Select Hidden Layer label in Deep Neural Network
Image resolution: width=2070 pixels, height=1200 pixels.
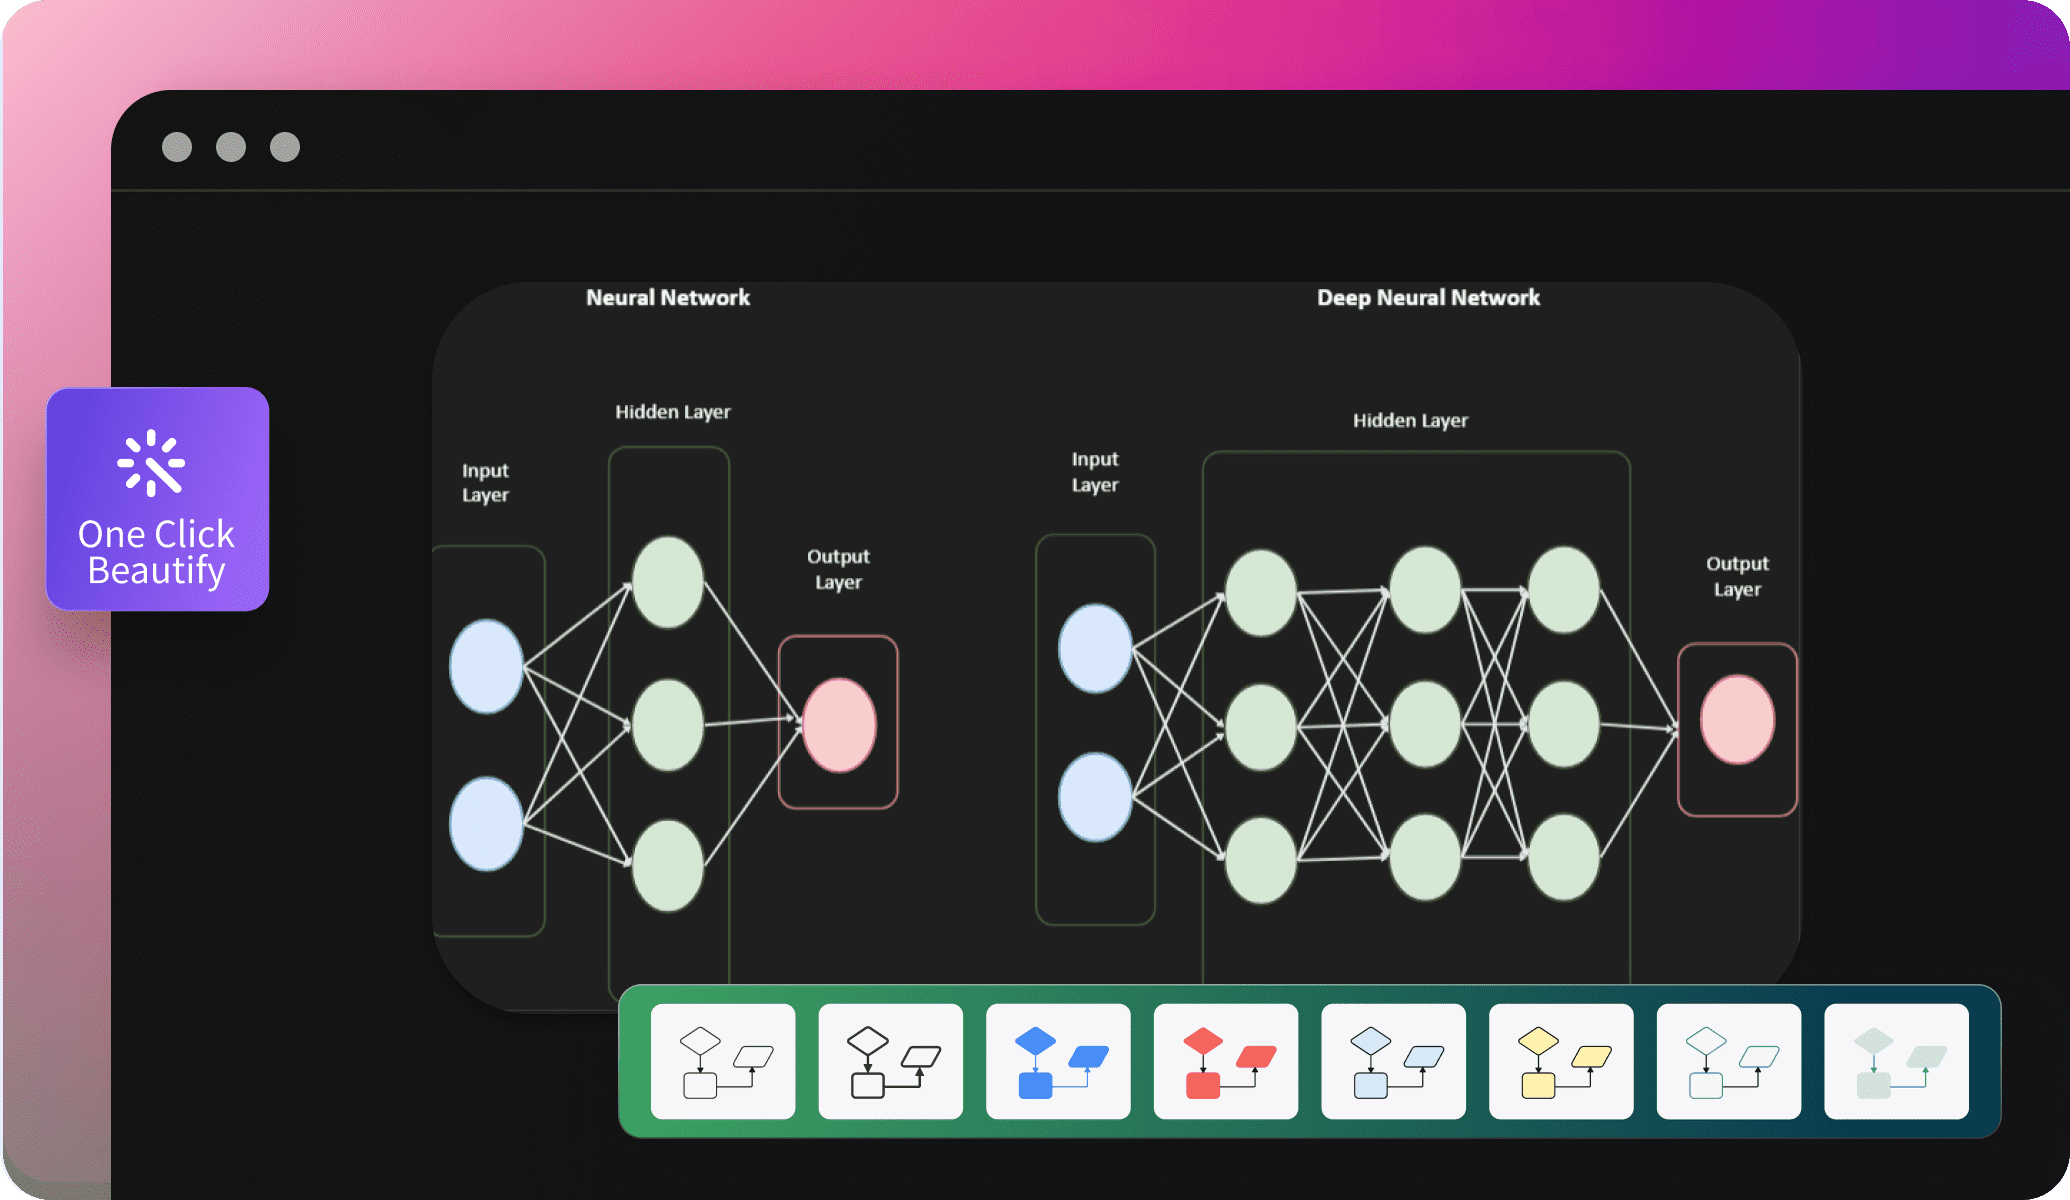tap(1410, 420)
